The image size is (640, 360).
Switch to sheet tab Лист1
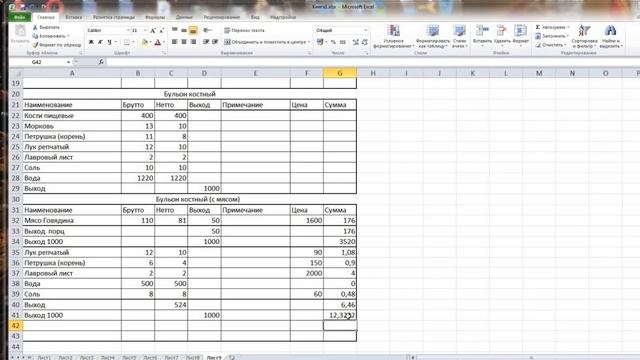(44, 358)
